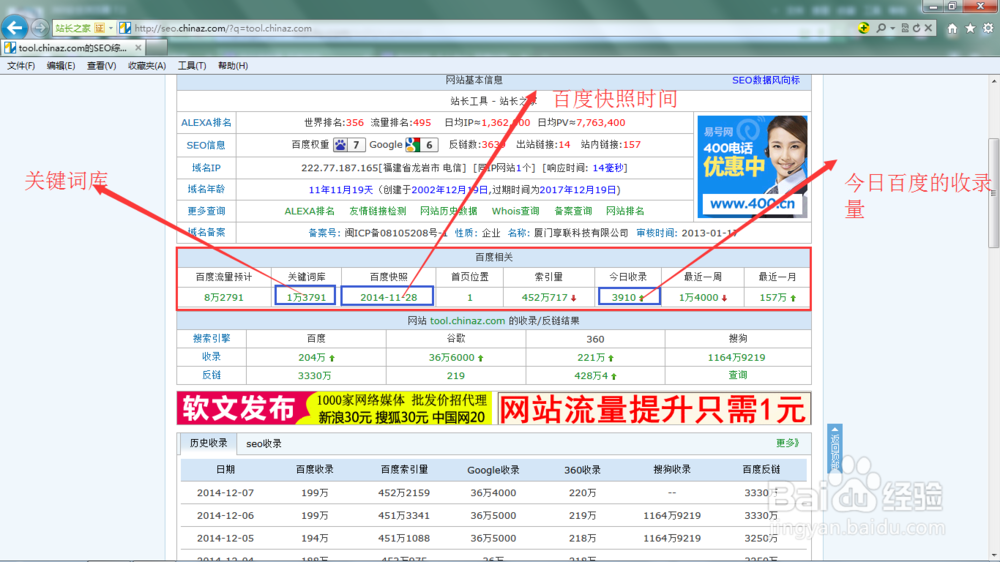Image resolution: width=1000 pixels, height=562 pixels.
Task: Open the tool.chinaz.com link in results header
Action: click(x=467, y=321)
